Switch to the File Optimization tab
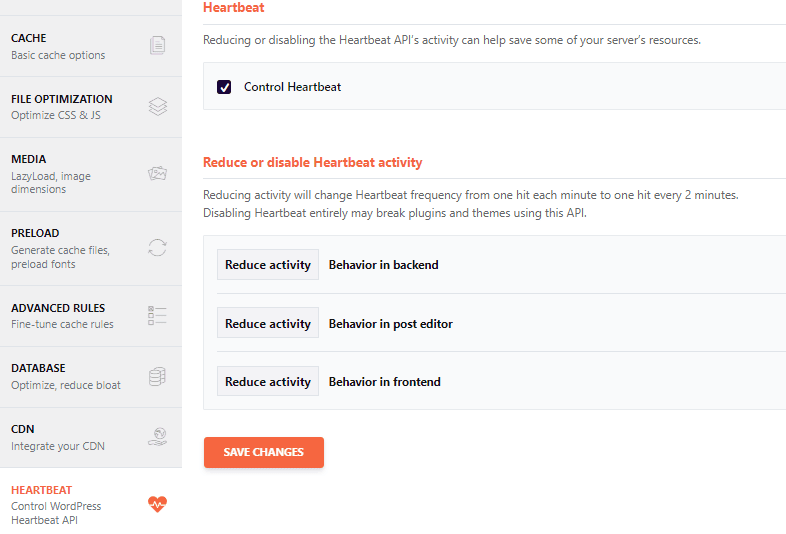786x534 pixels. pos(62,107)
